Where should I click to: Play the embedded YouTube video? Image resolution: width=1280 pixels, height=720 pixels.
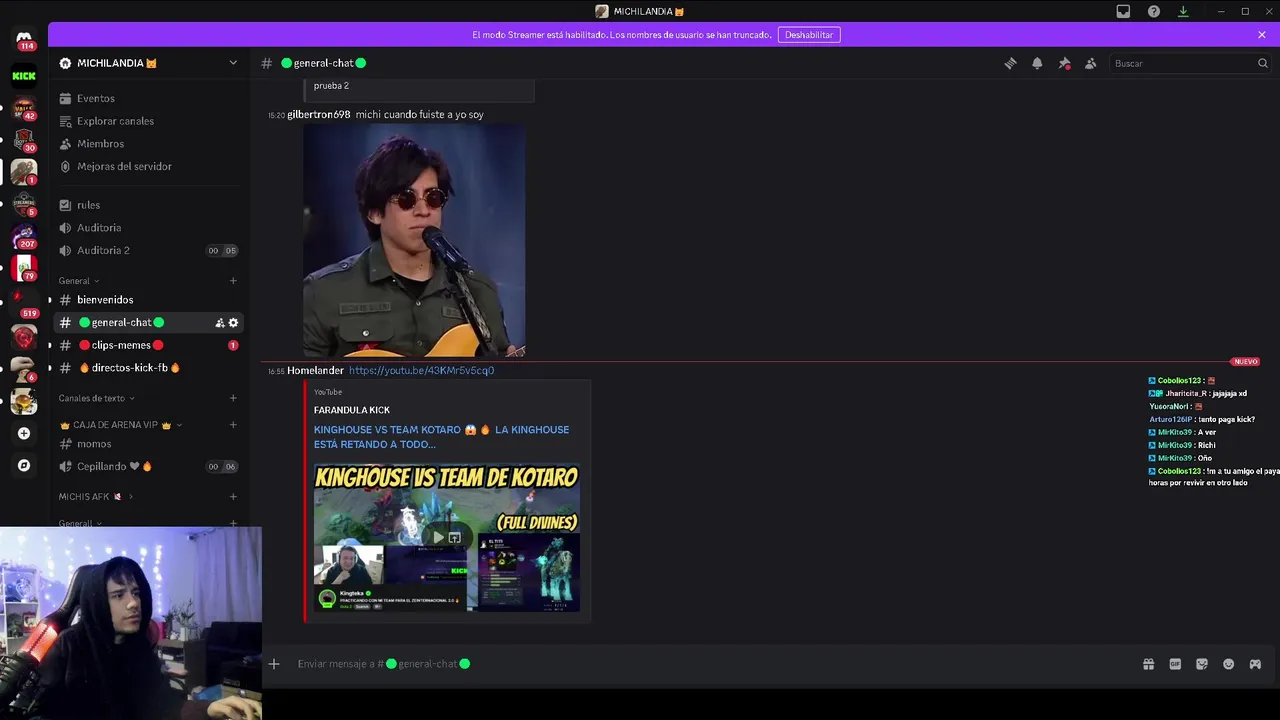pos(438,537)
